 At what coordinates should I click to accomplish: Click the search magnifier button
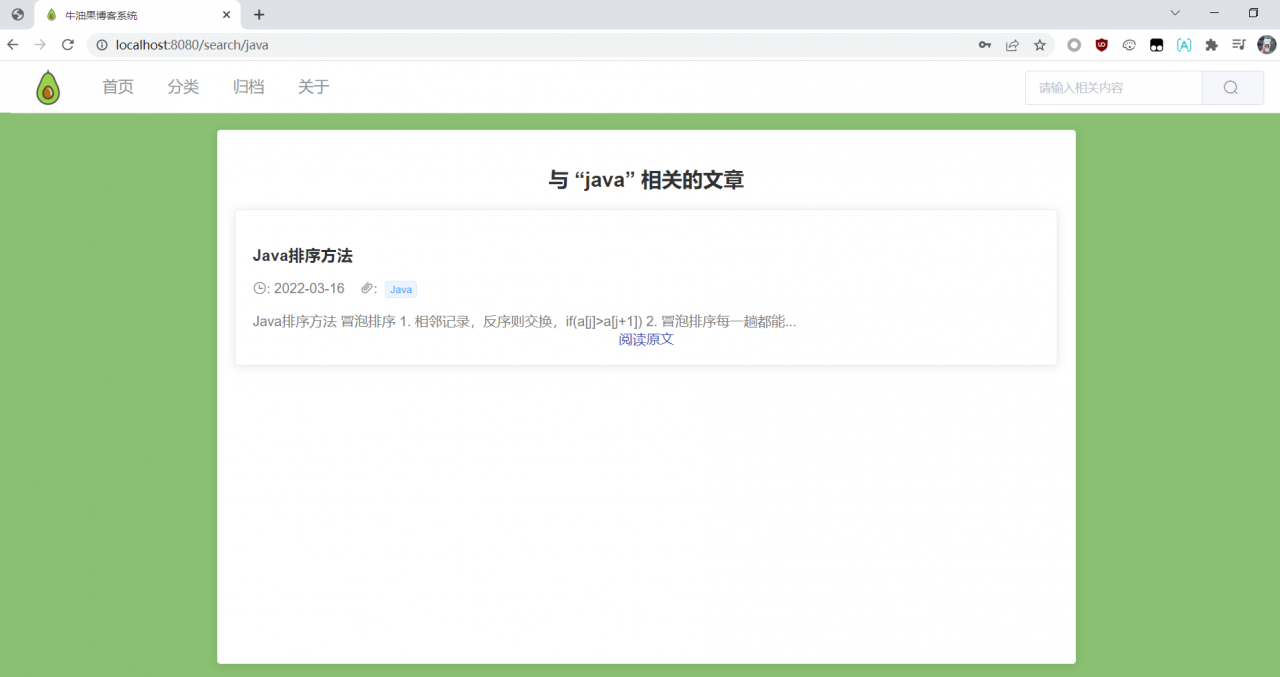[1231, 88]
